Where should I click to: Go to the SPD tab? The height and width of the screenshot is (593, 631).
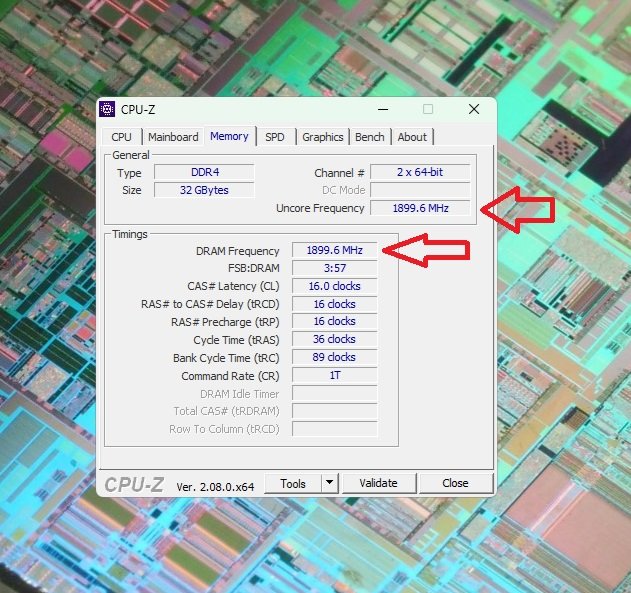coord(275,137)
